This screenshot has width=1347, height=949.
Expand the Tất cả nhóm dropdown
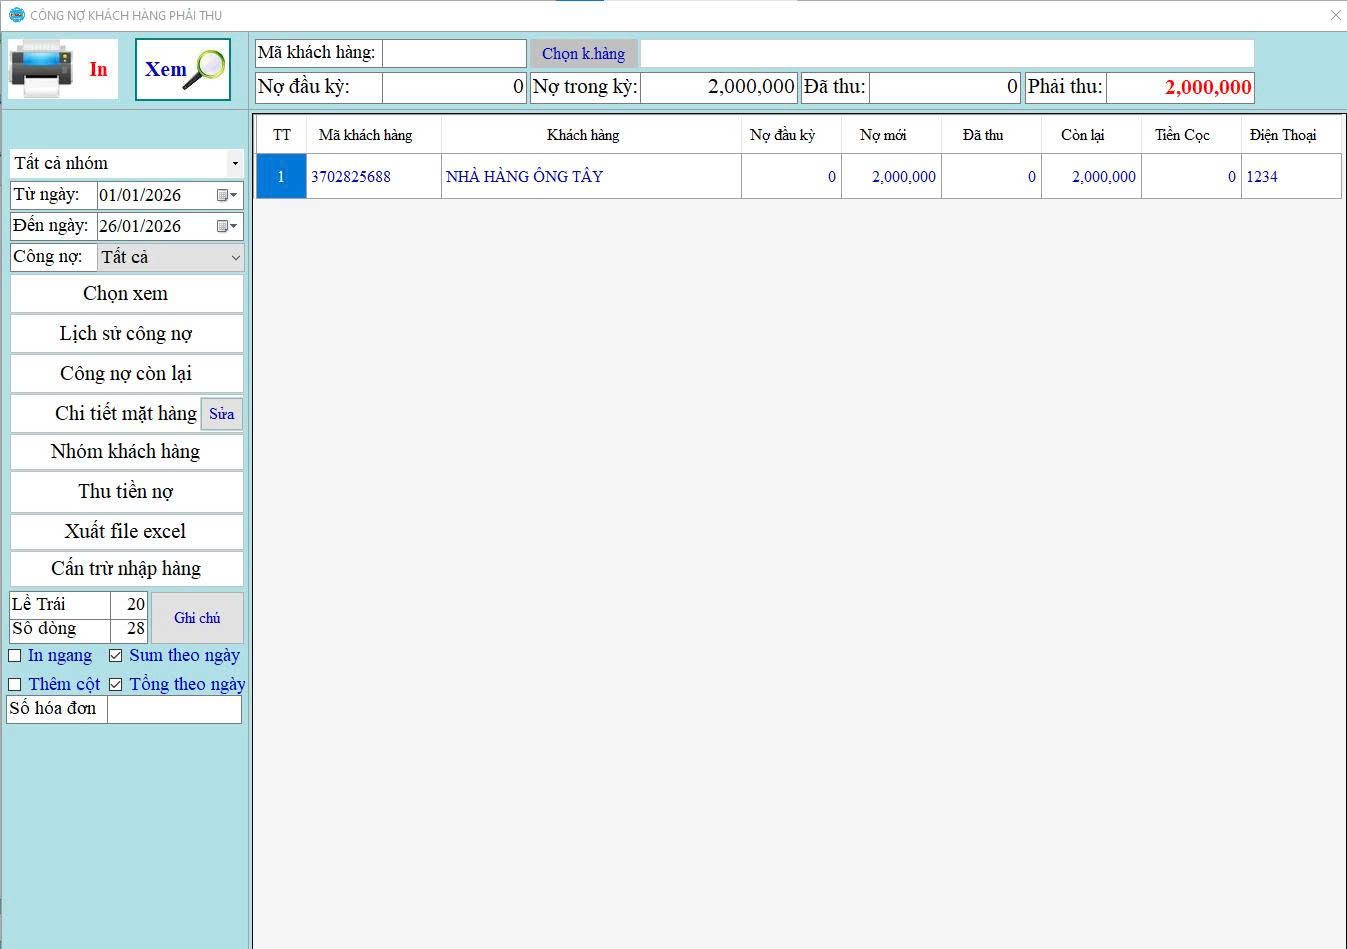234,163
